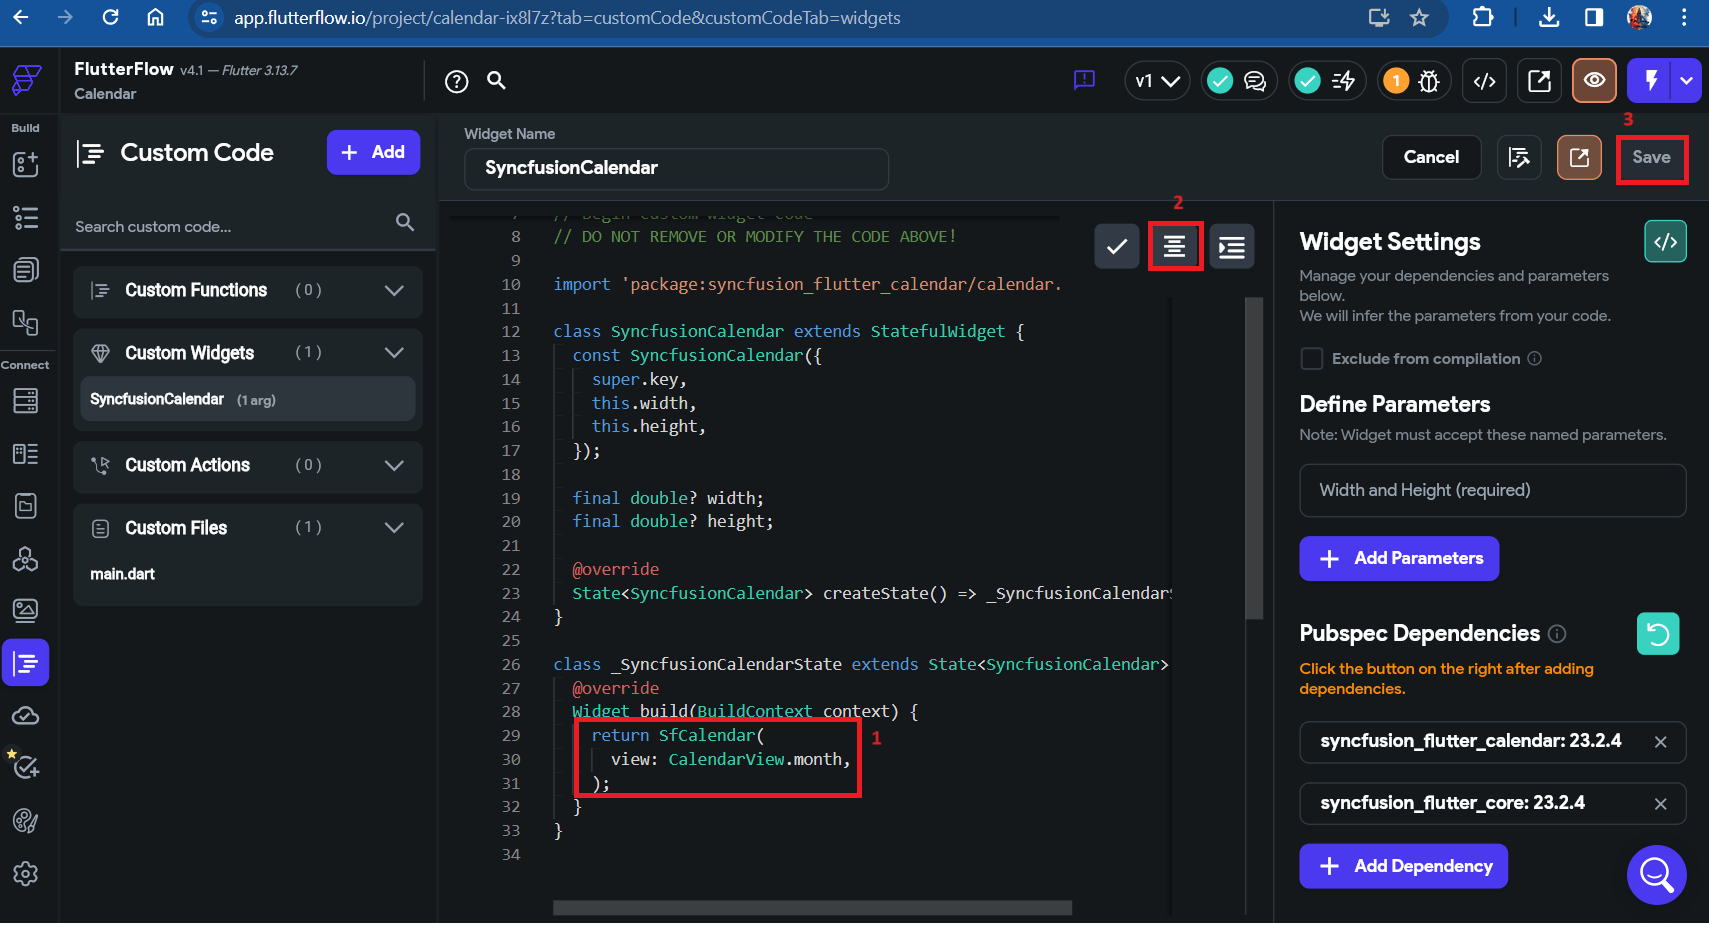Open the App State sidebar icon
Viewport: 1709px width, 942px height.
(25, 506)
